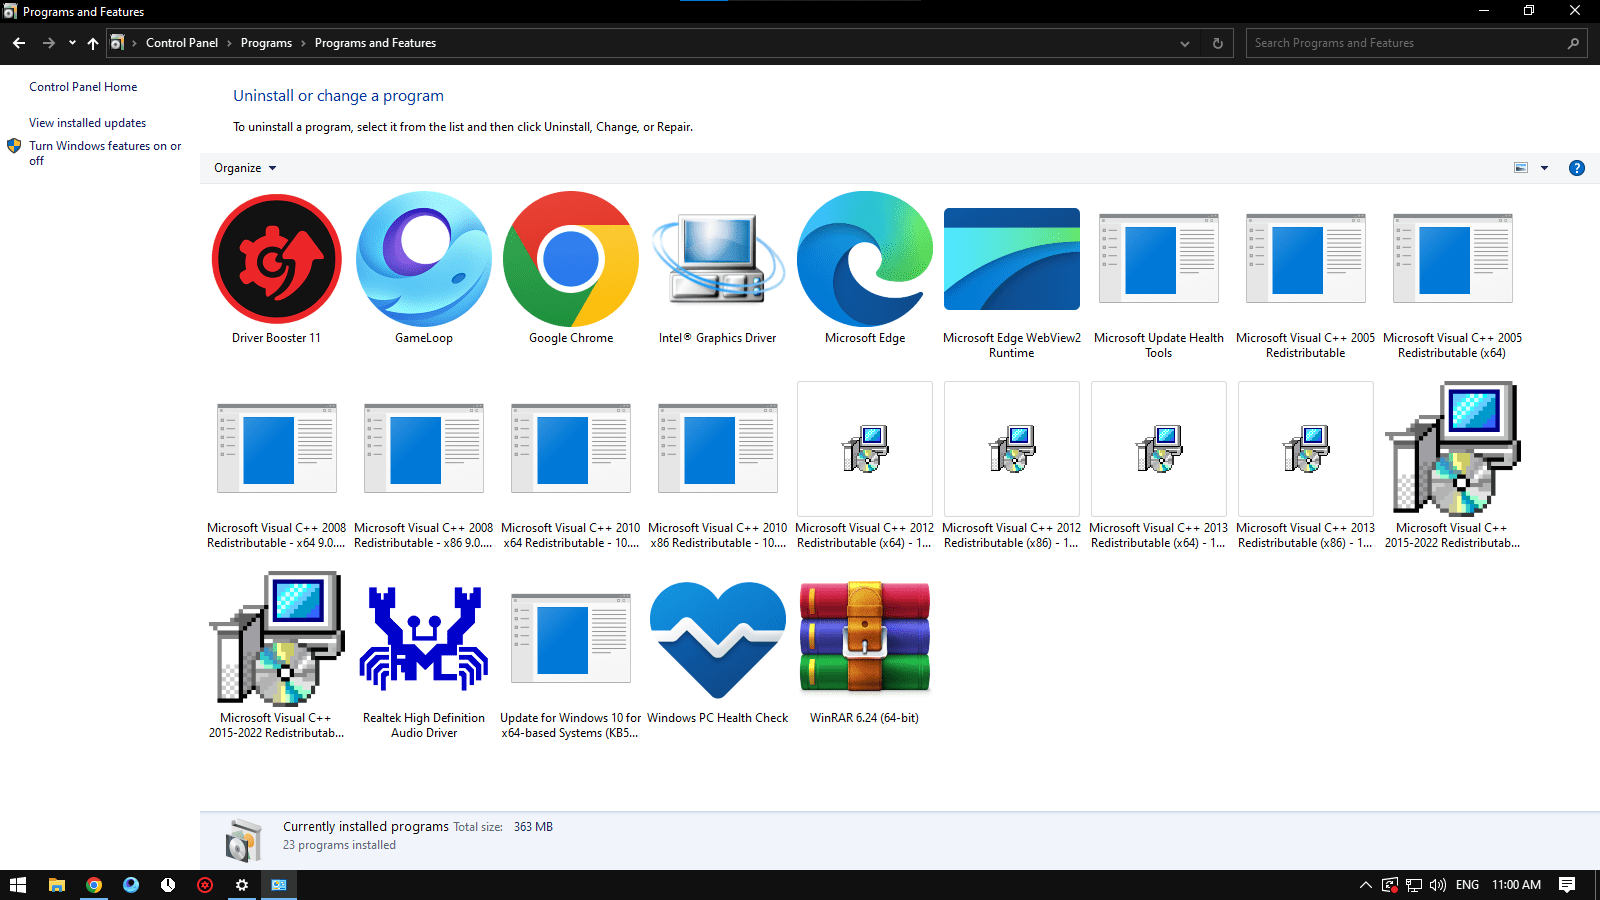Select Microsoft Visual C++ 2012 Redistributable (x64)

865,449
